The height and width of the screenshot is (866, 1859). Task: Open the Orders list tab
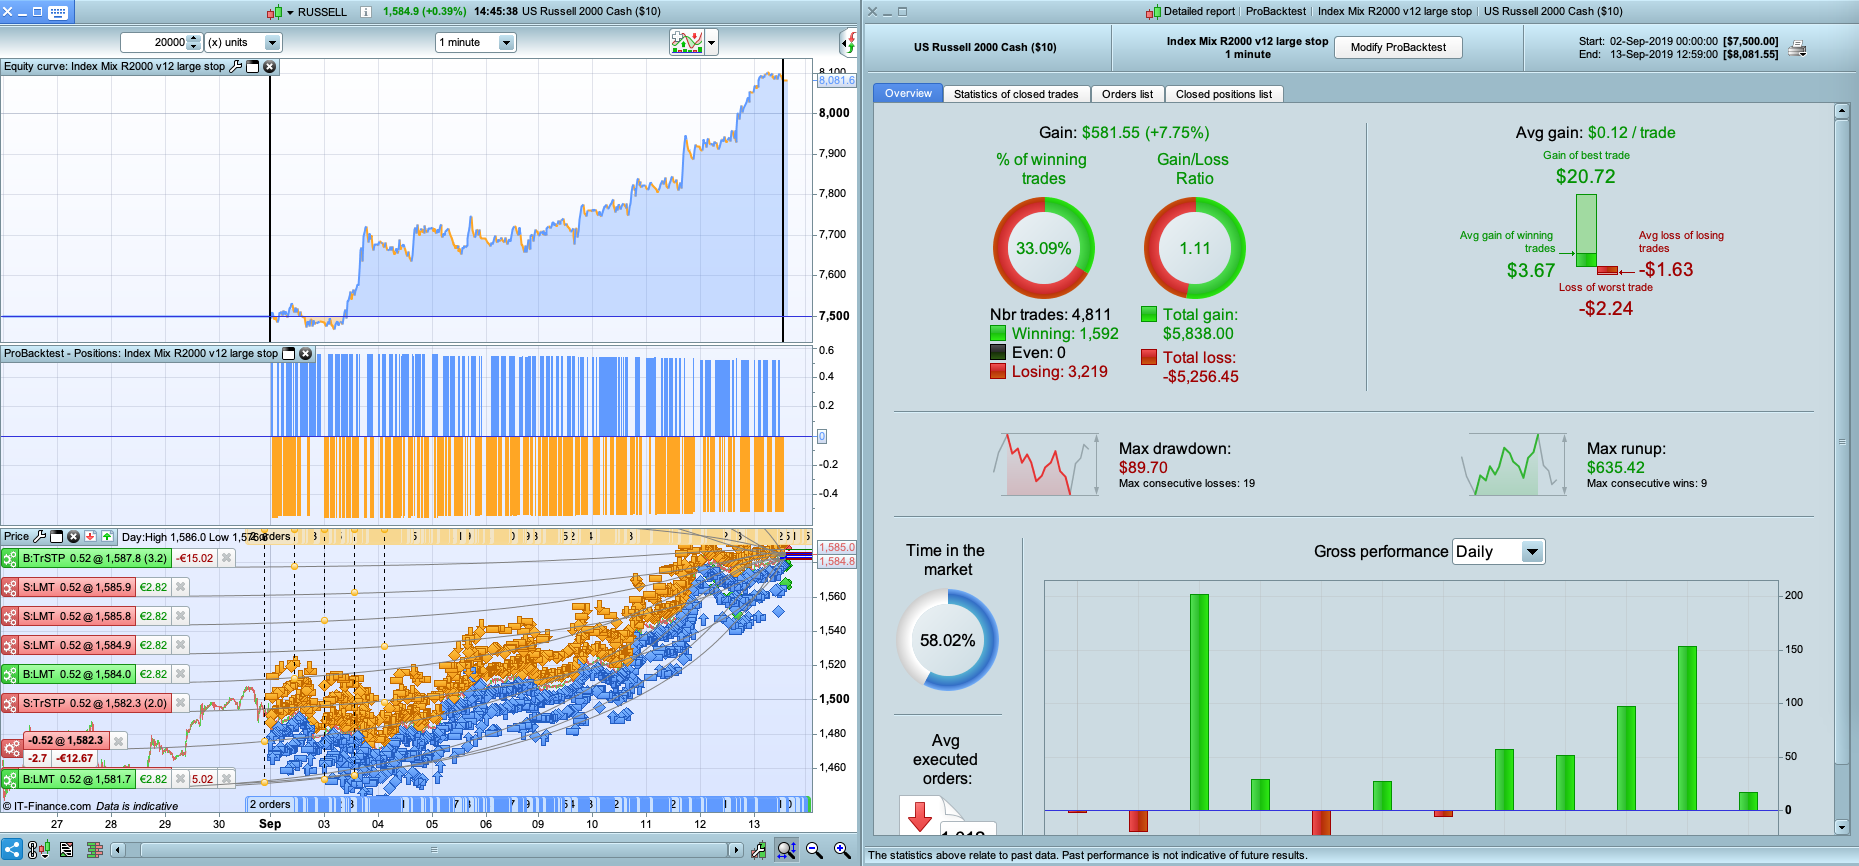click(1127, 94)
